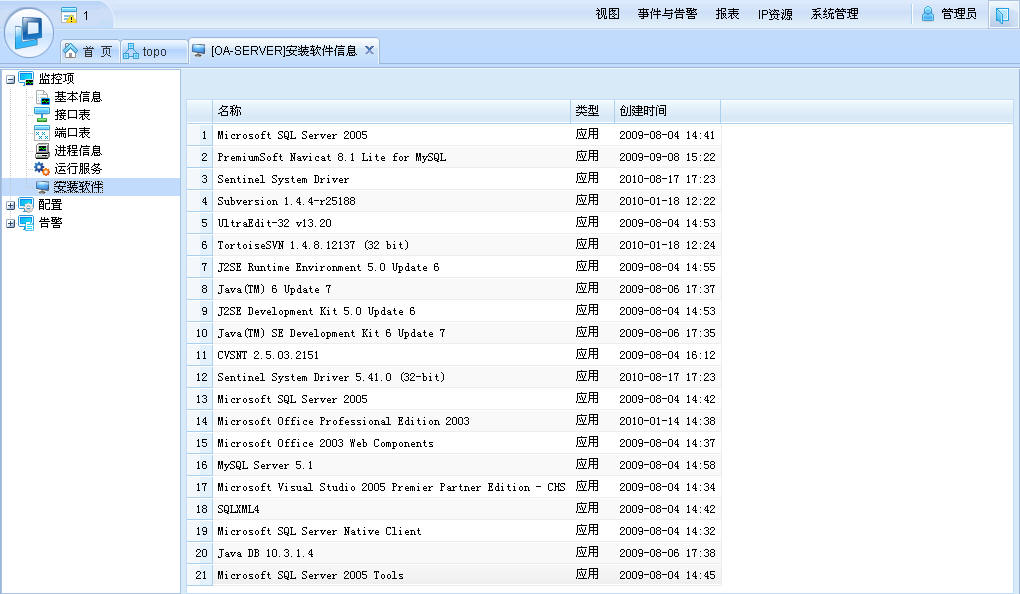Viewport: 1020px width, 594px height.
Task: Open the 视图 menu
Action: point(608,14)
